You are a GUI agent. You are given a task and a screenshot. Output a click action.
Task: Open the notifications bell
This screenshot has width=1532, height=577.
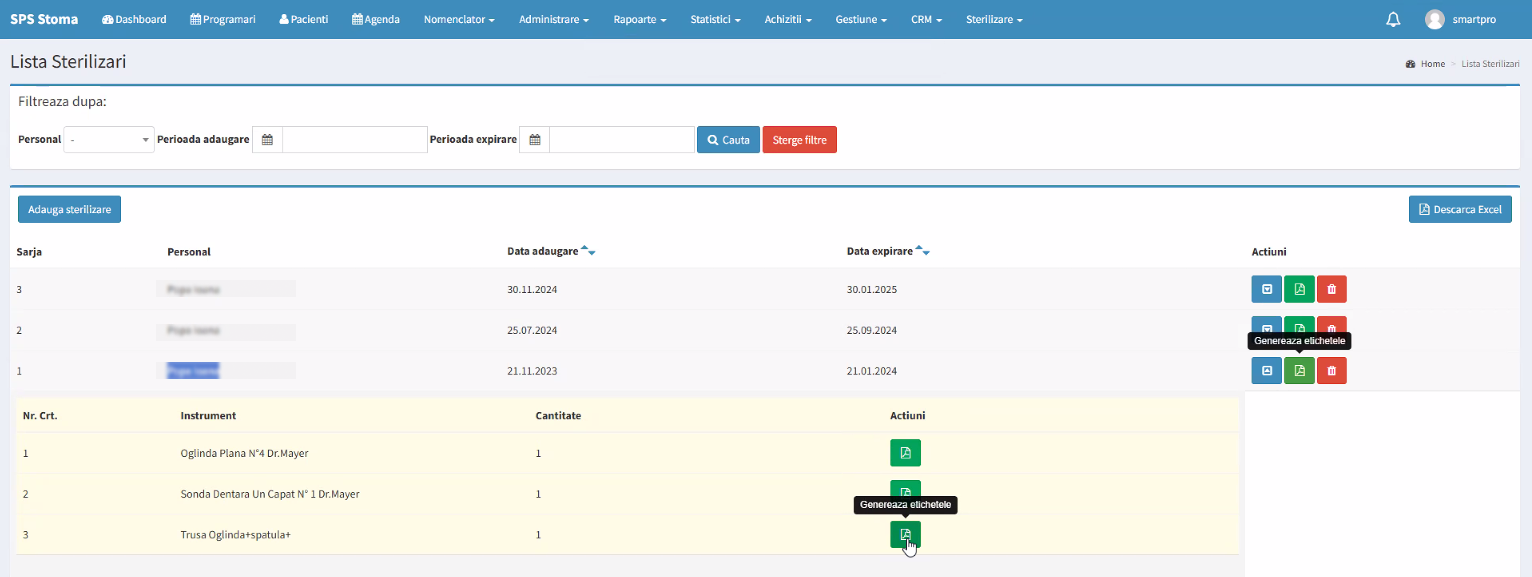pos(1393,19)
